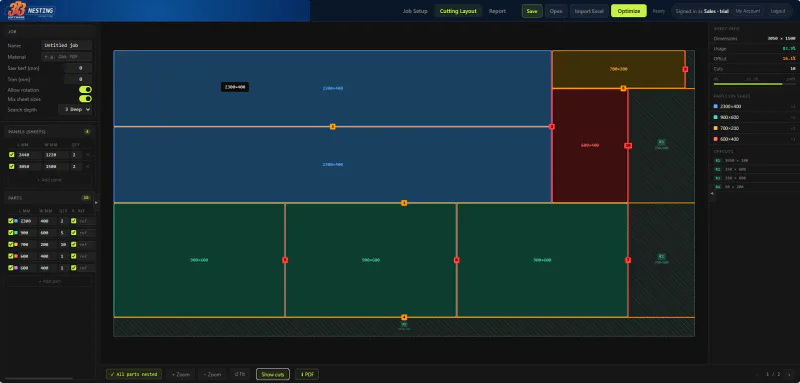Select the R2 offcut label on the sheet

(x=661, y=257)
